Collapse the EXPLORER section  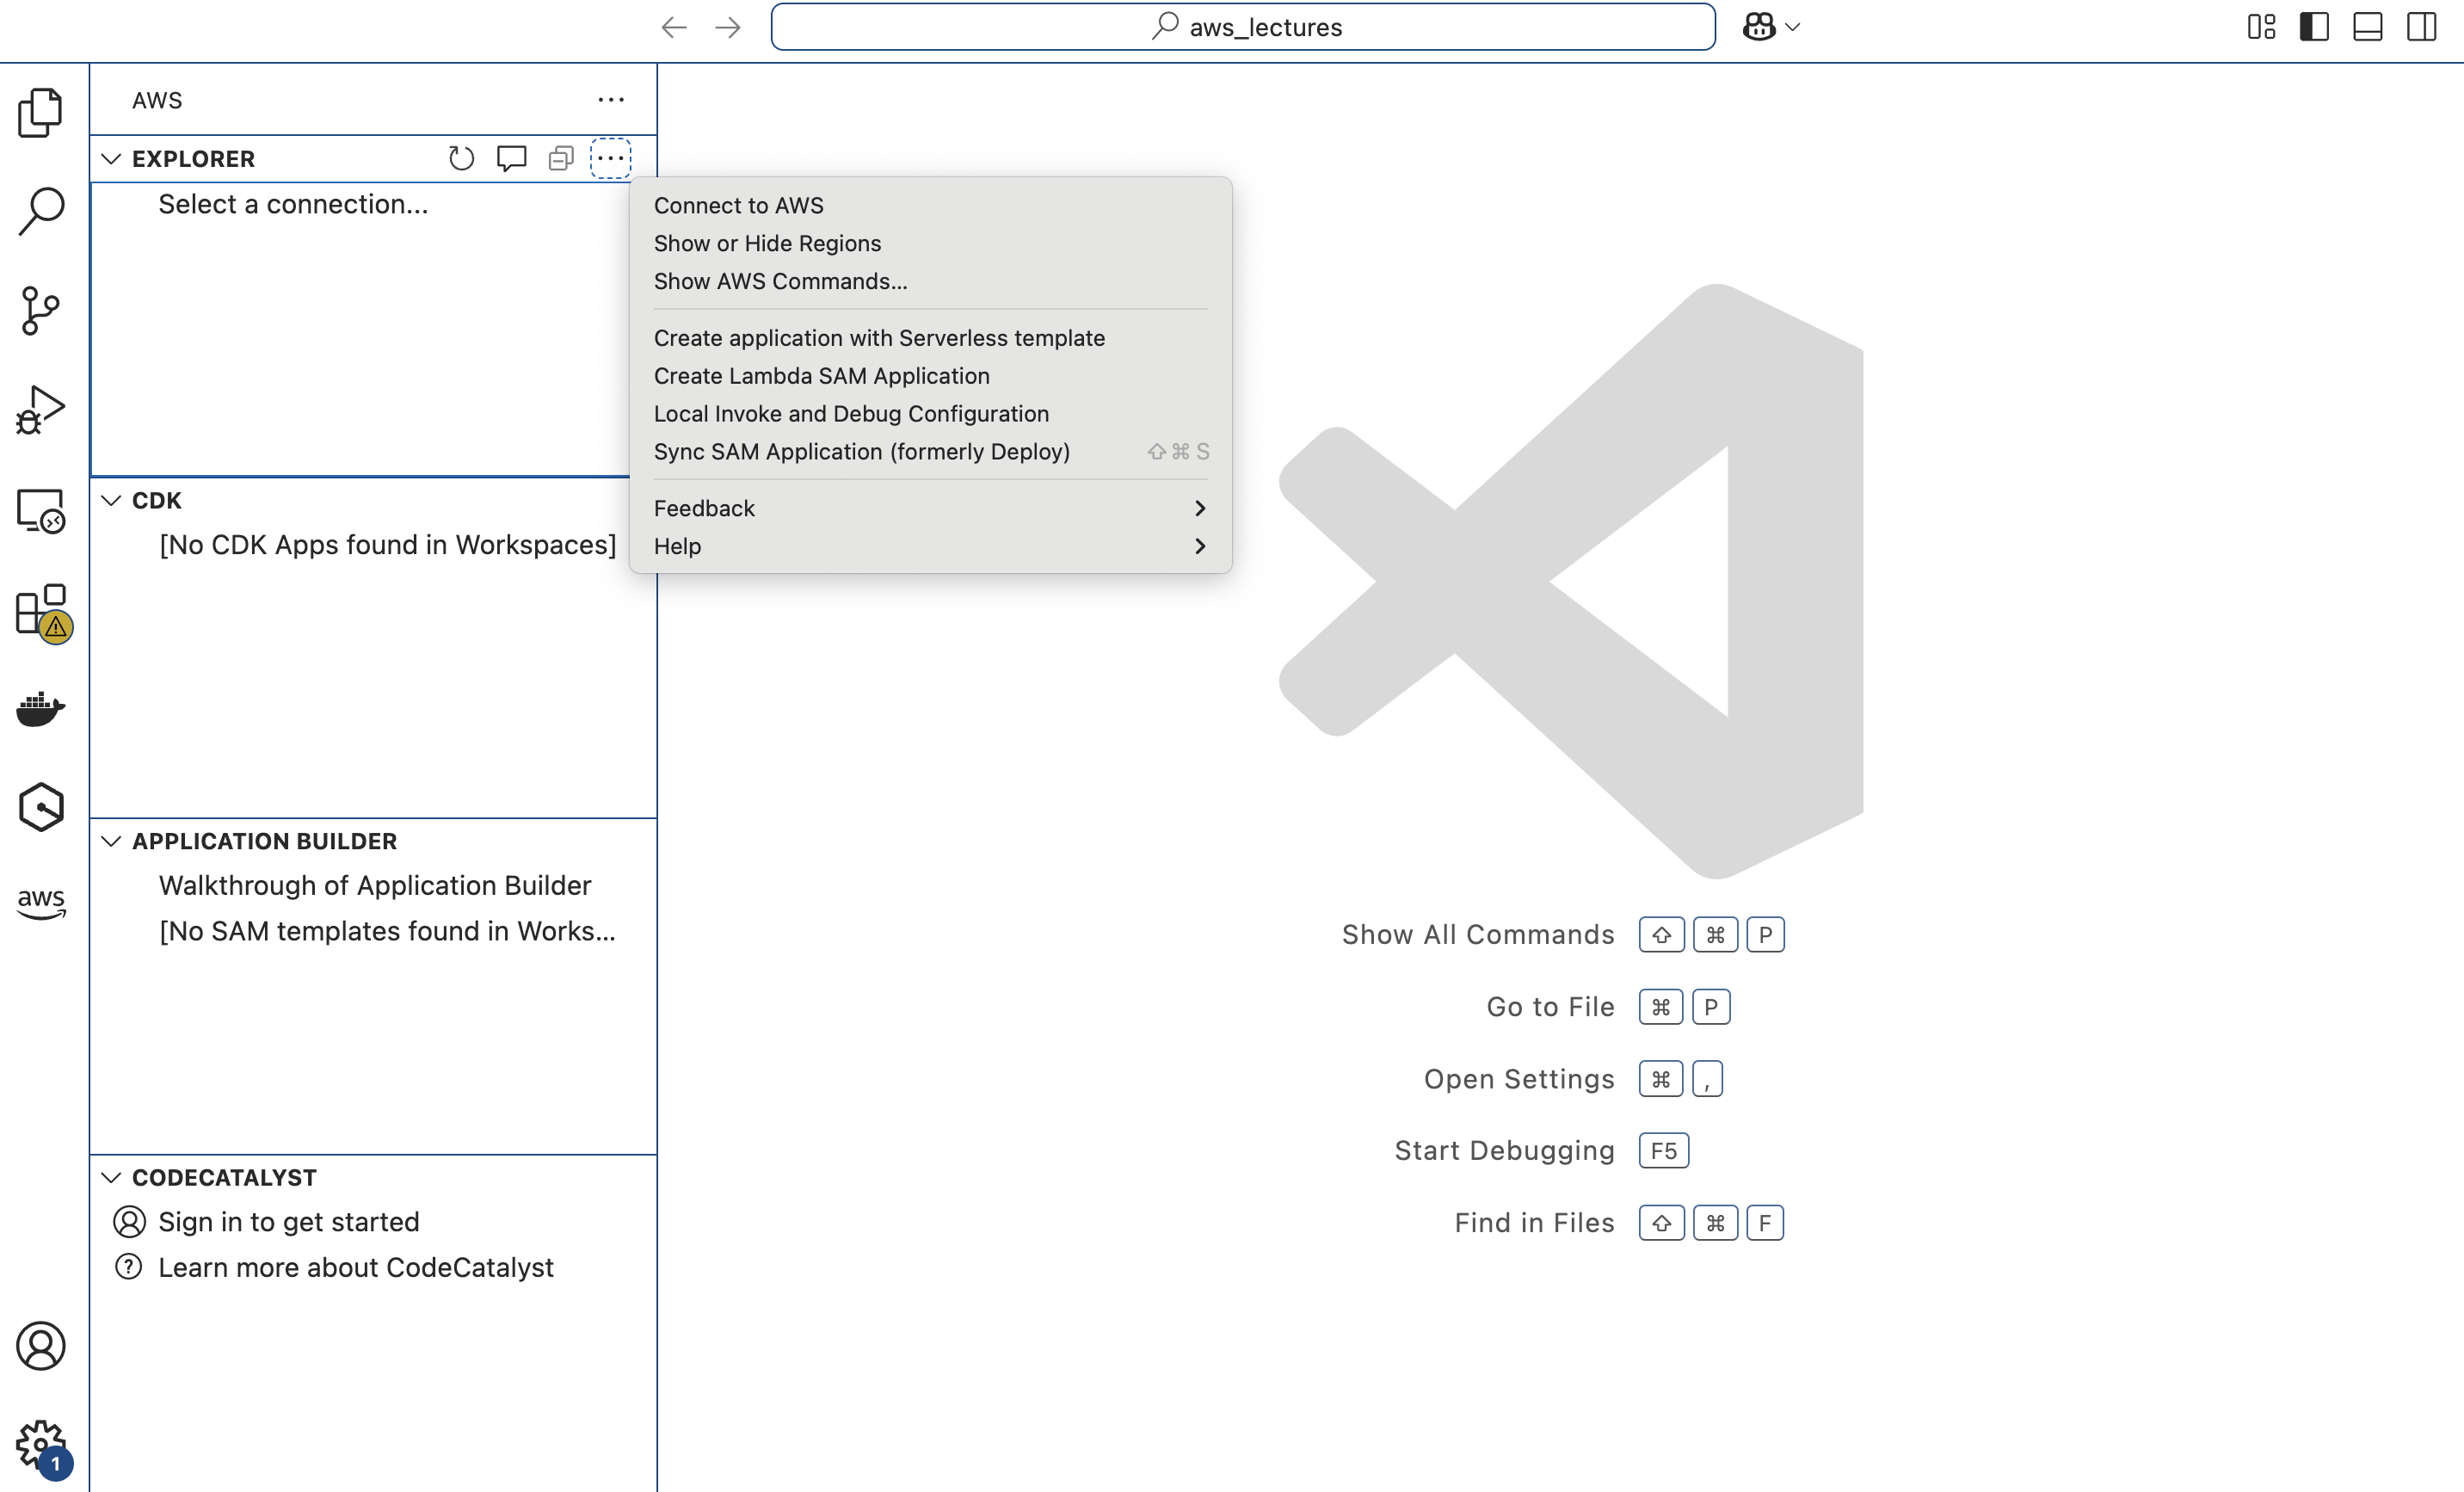point(111,159)
